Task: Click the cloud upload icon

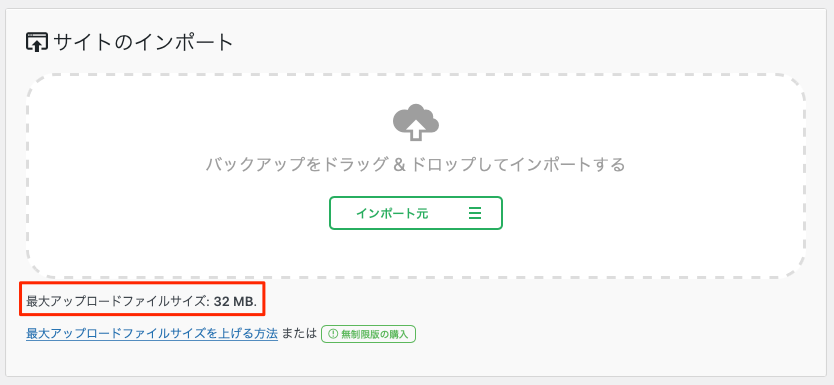Action: [x=416, y=122]
